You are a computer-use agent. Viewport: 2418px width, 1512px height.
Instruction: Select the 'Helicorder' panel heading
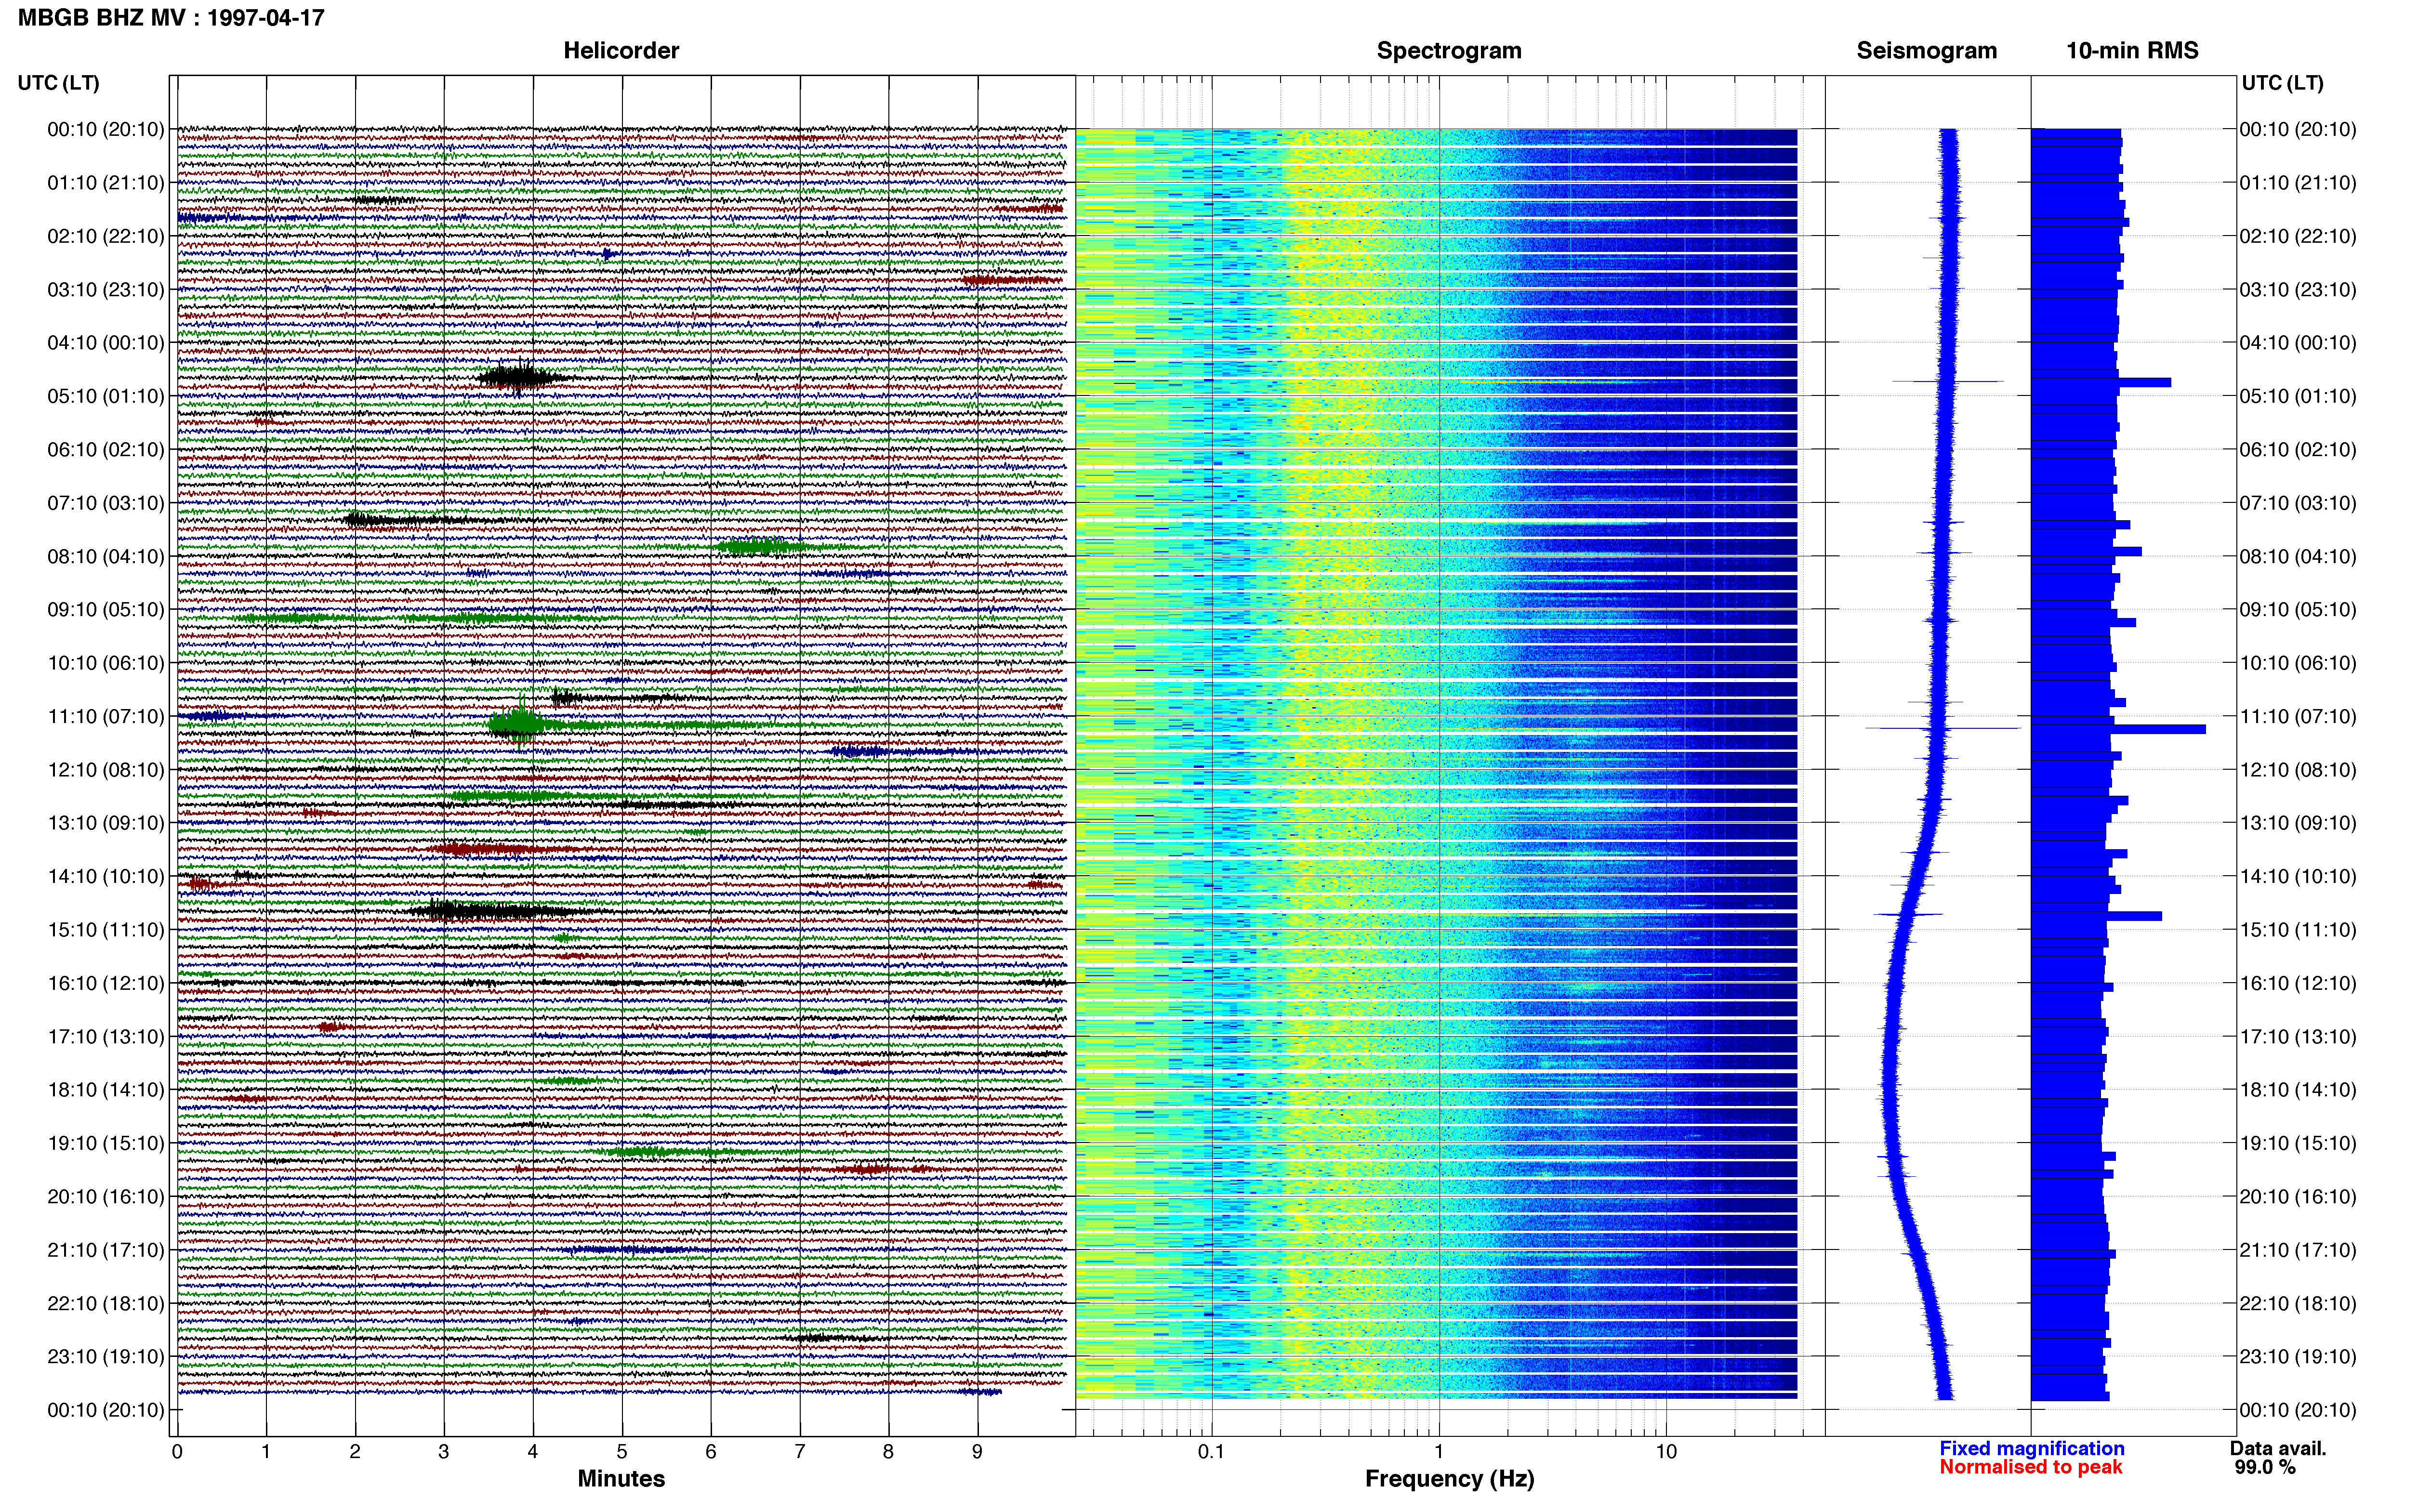[621, 50]
